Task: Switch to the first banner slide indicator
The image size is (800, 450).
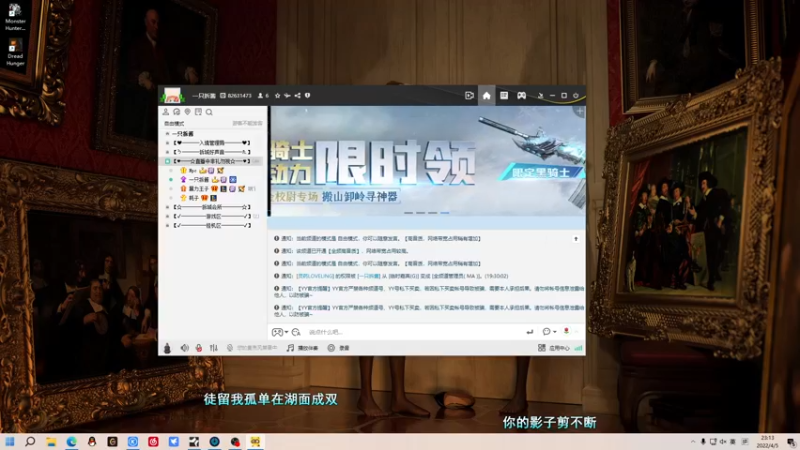Action: tap(408, 213)
